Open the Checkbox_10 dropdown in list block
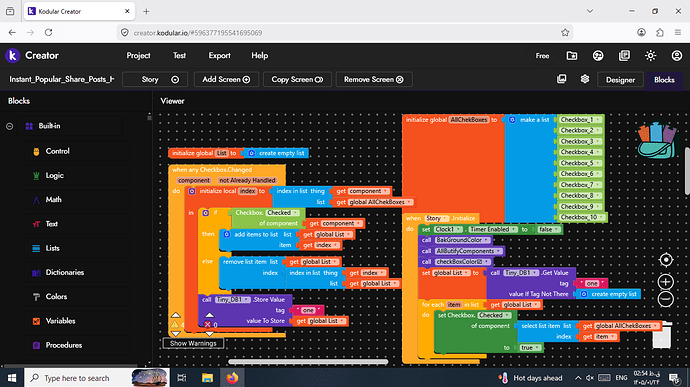The width and height of the screenshot is (690, 387). click(x=601, y=217)
